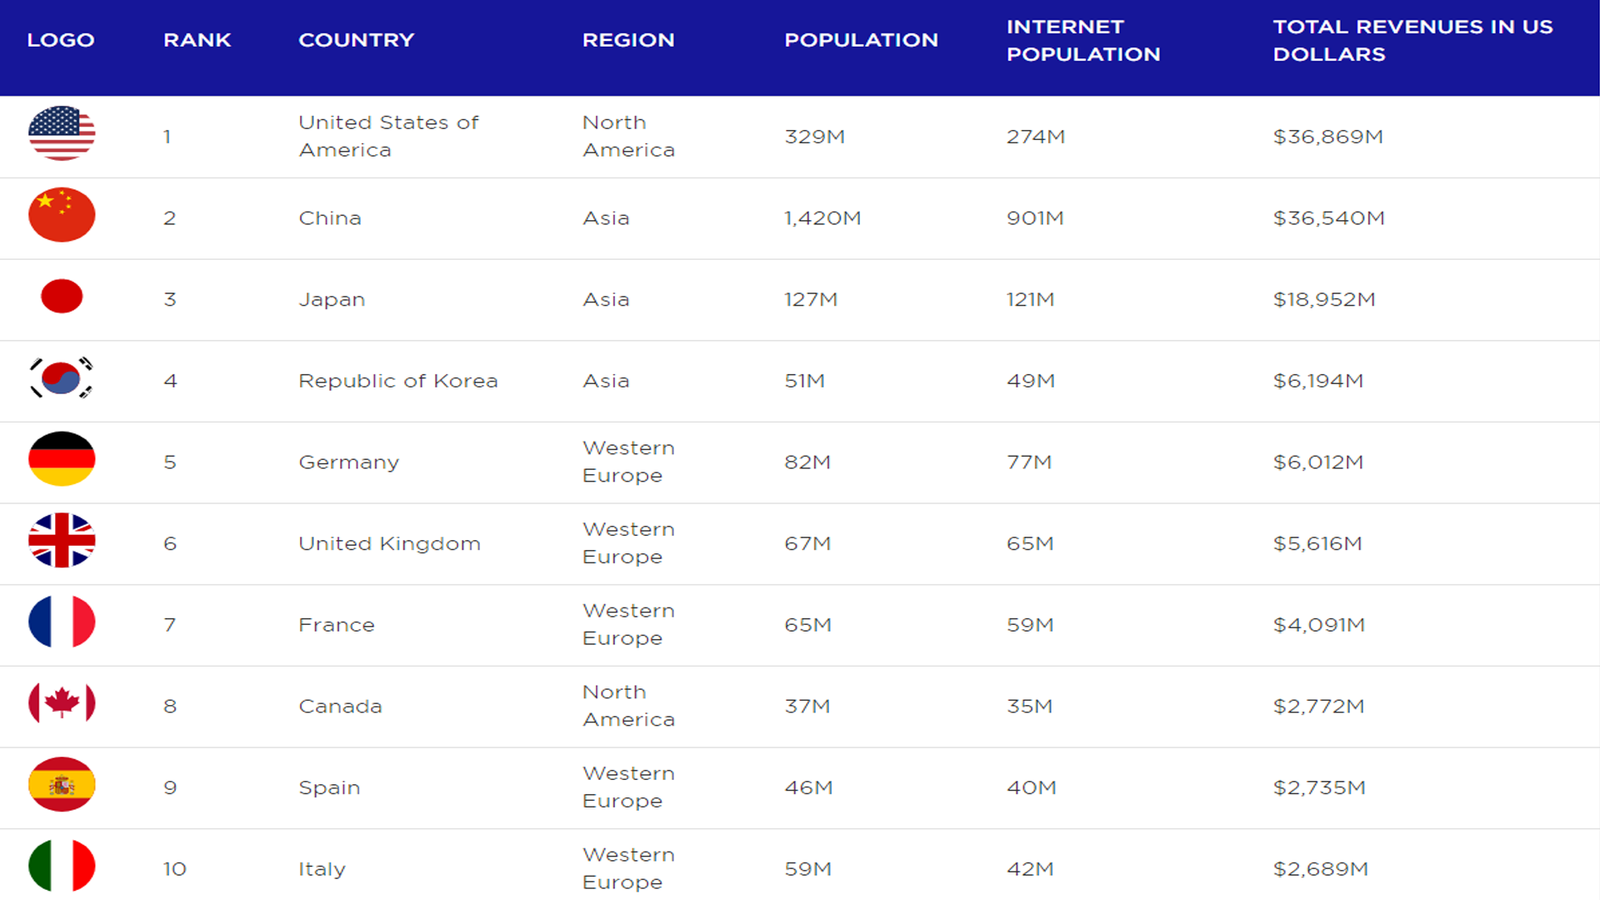The height and width of the screenshot is (900, 1600).
Task: Select the United Kingdom flag icon
Action: coord(62,543)
